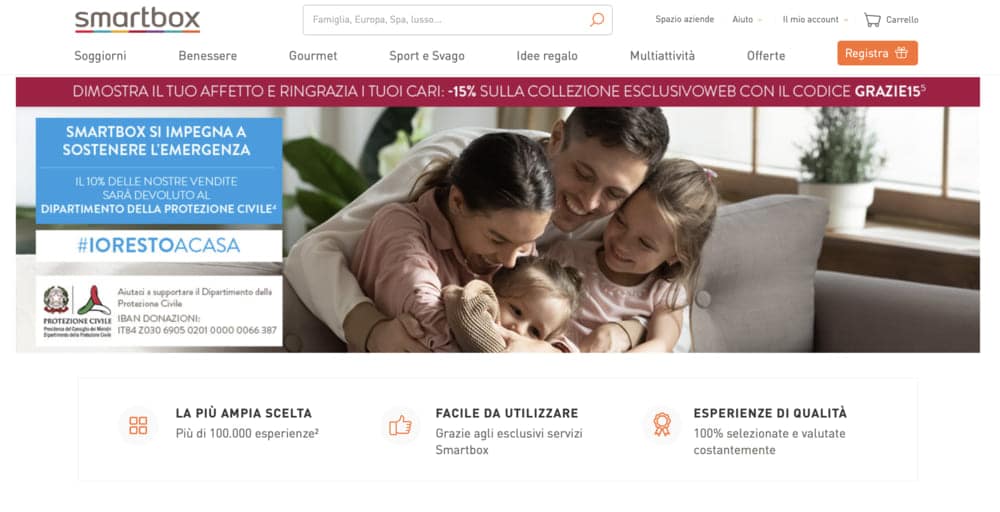Open the Benessere menu
1000x512 pixels.
tap(207, 55)
